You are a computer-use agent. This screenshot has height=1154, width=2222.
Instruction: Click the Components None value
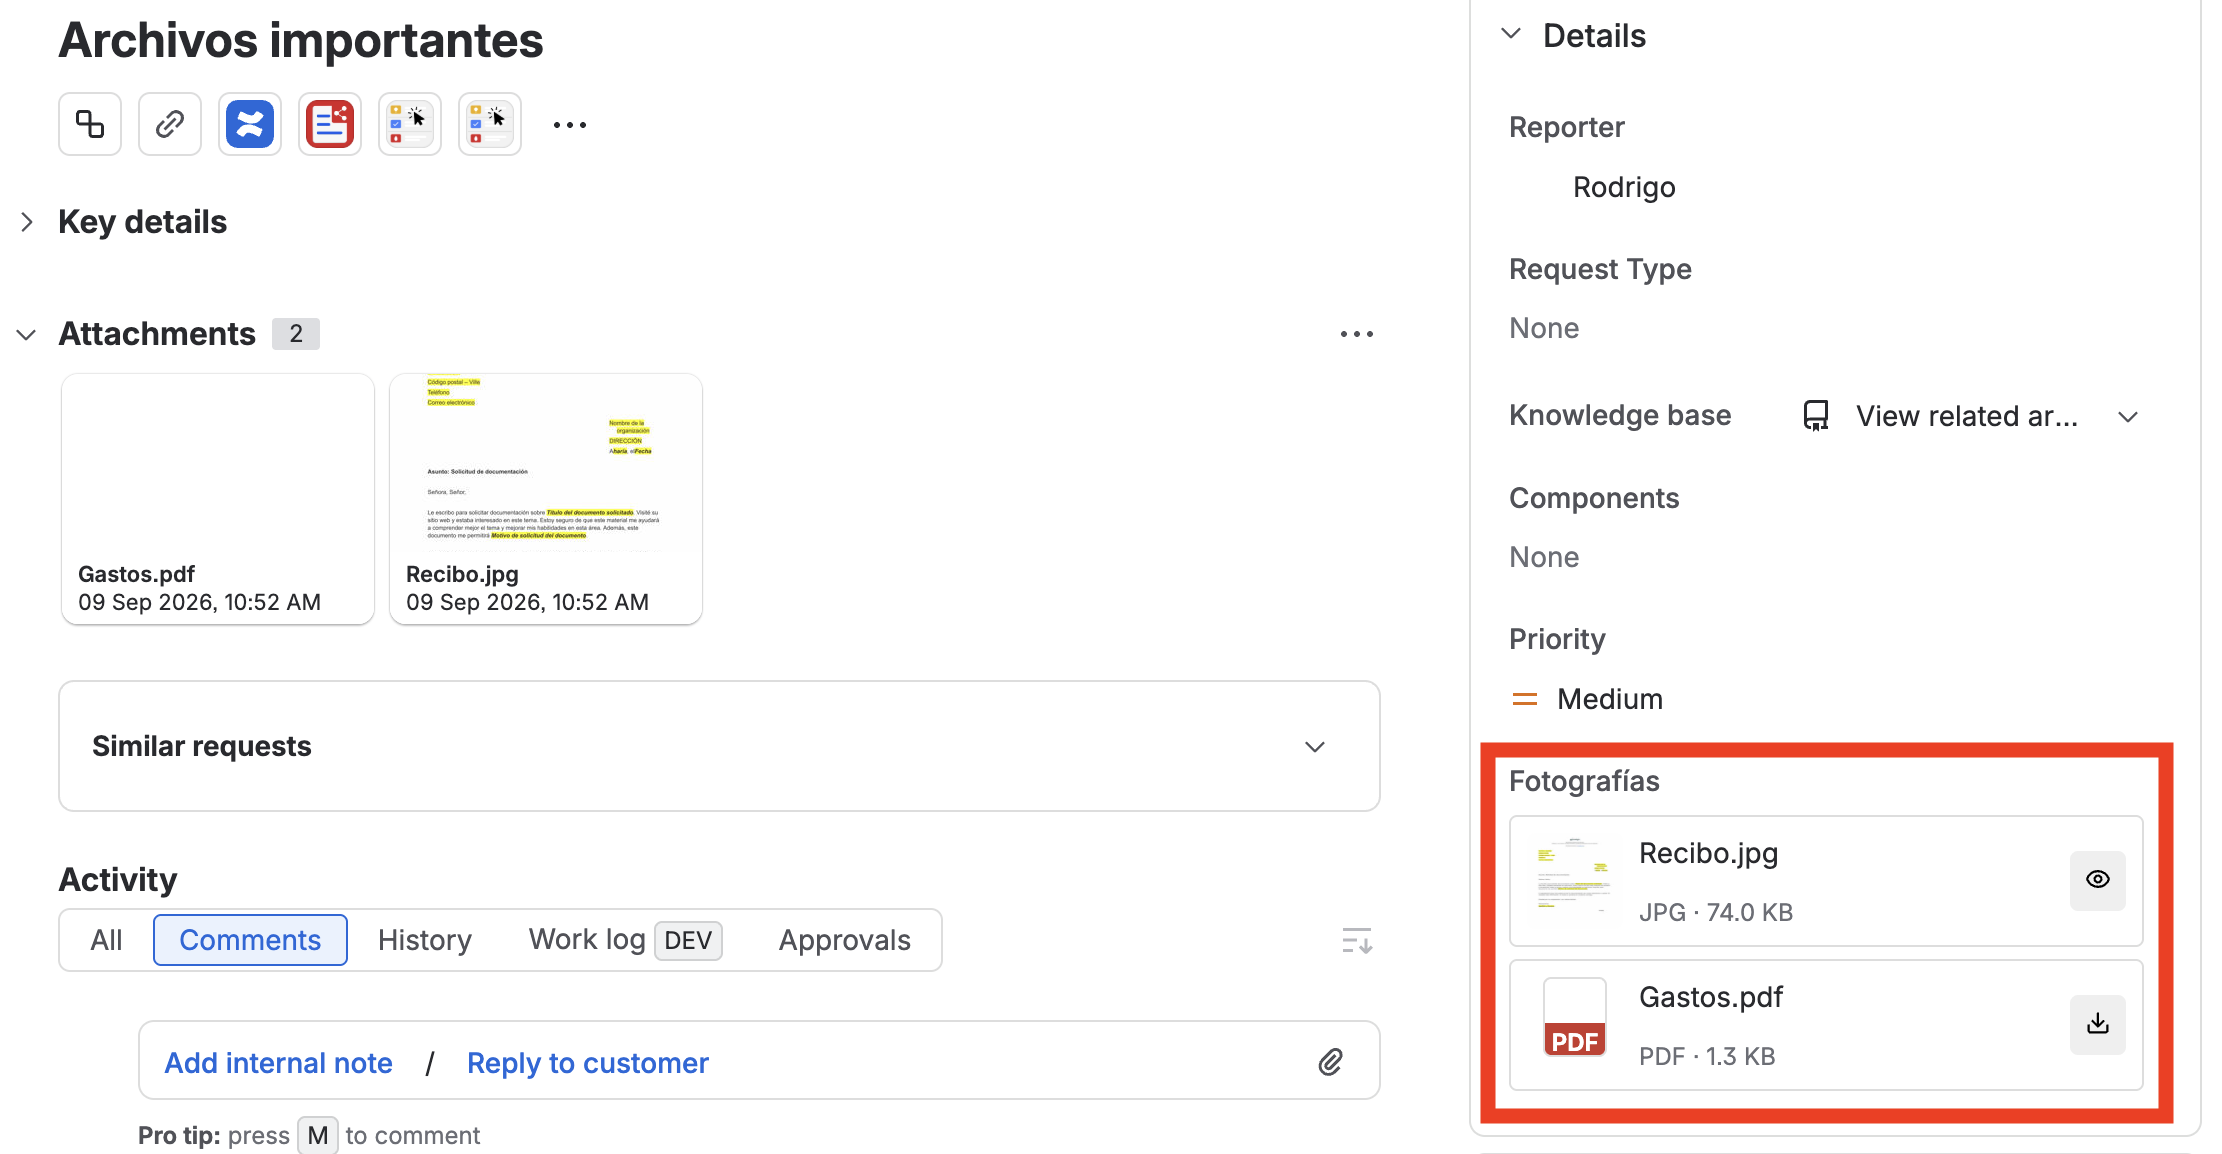[1544, 557]
